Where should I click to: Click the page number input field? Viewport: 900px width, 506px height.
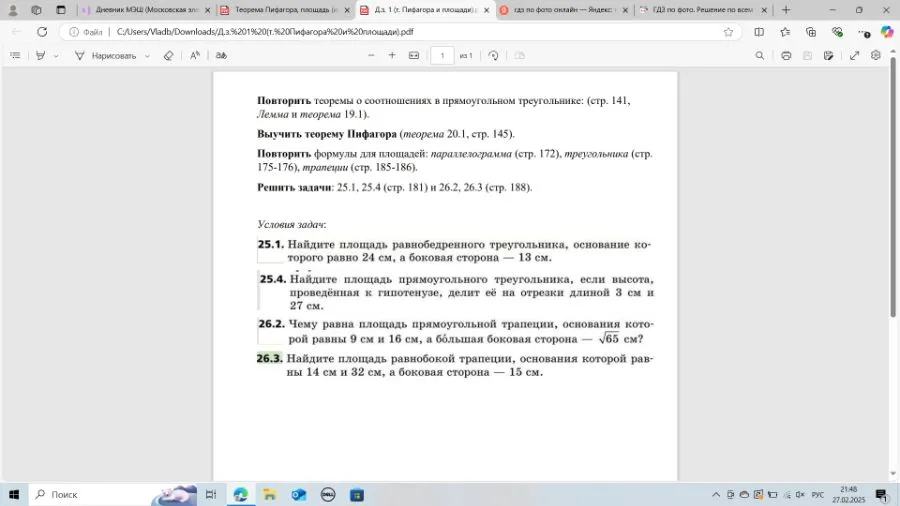[x=442, y=56]
